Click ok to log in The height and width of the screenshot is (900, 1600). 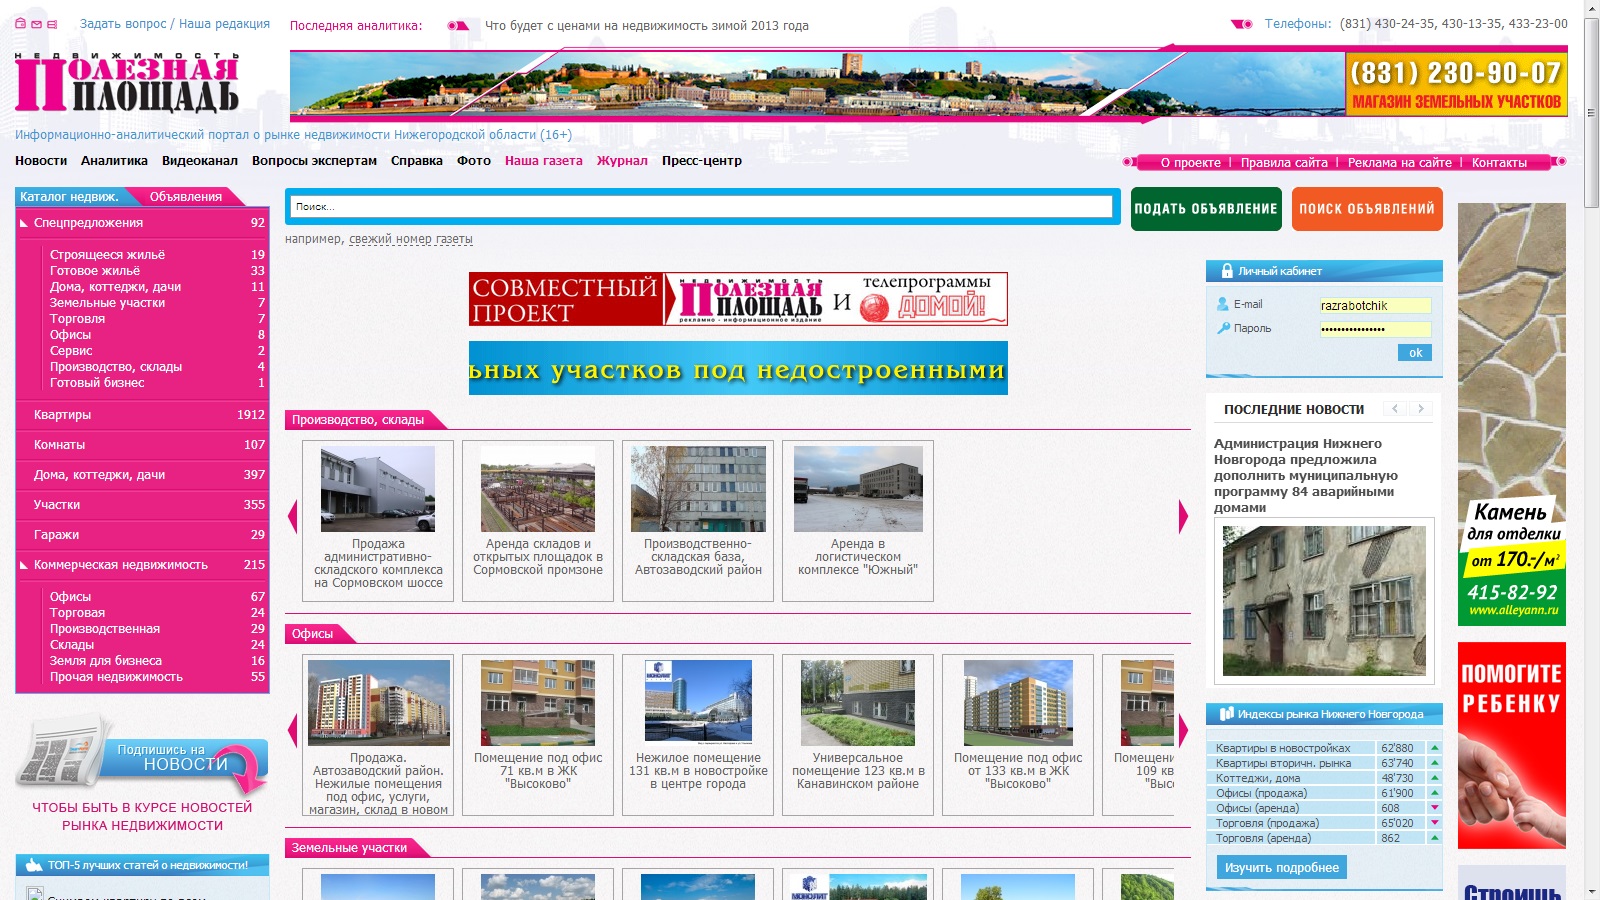point(1415,353)
